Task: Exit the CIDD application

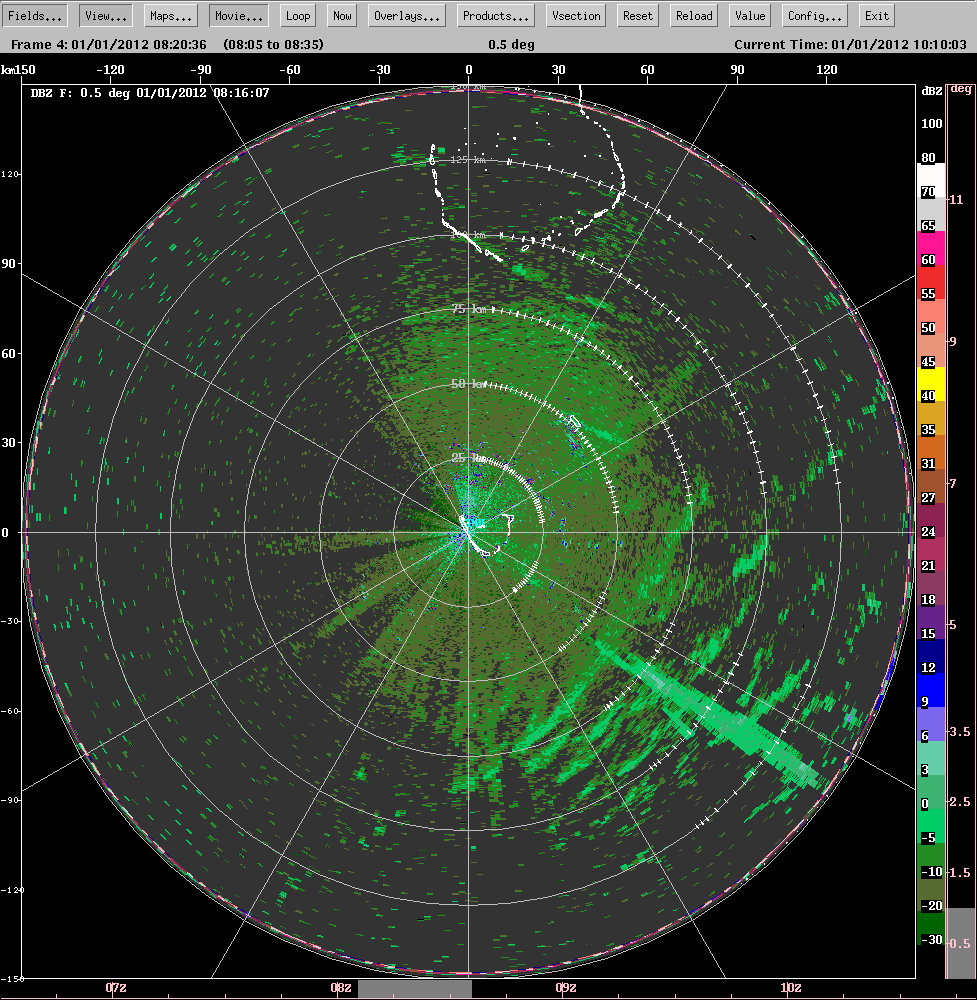Action: tap(876, 15)
